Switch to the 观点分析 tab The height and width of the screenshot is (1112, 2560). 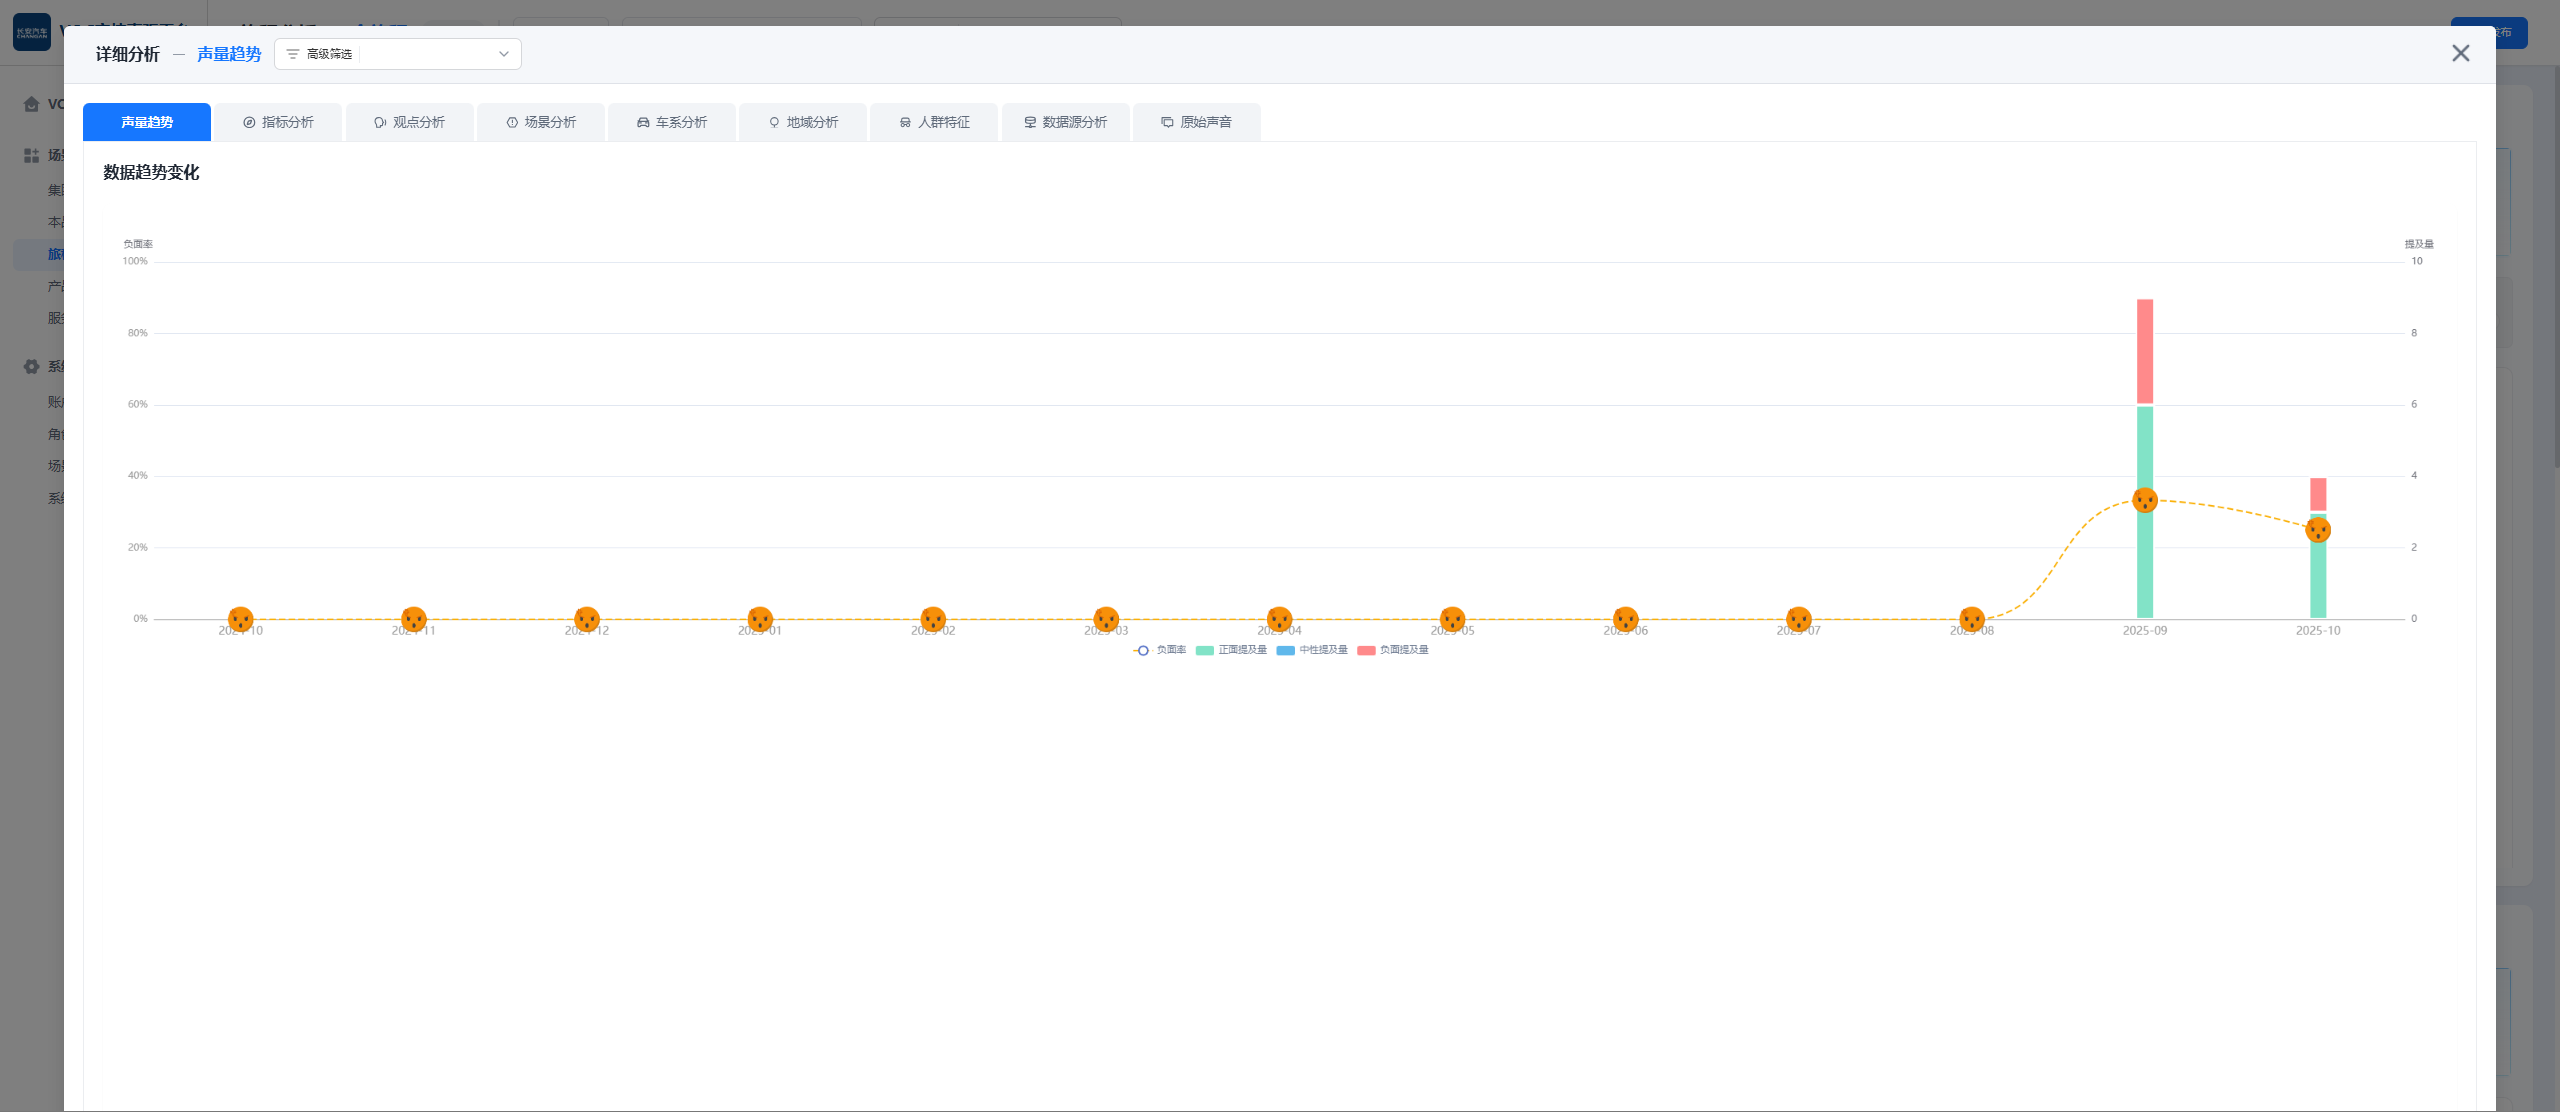[409, 122]
